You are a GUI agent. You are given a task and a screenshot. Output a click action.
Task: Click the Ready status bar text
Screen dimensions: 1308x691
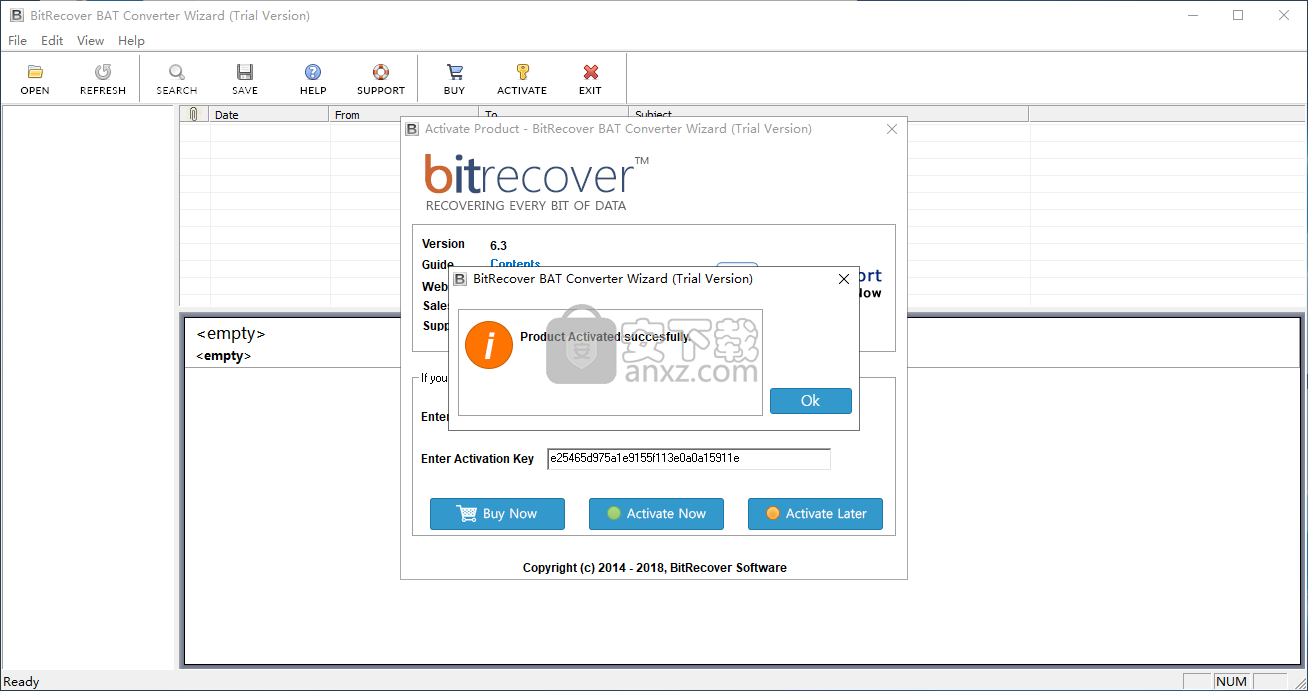click(x=22, y=682)
